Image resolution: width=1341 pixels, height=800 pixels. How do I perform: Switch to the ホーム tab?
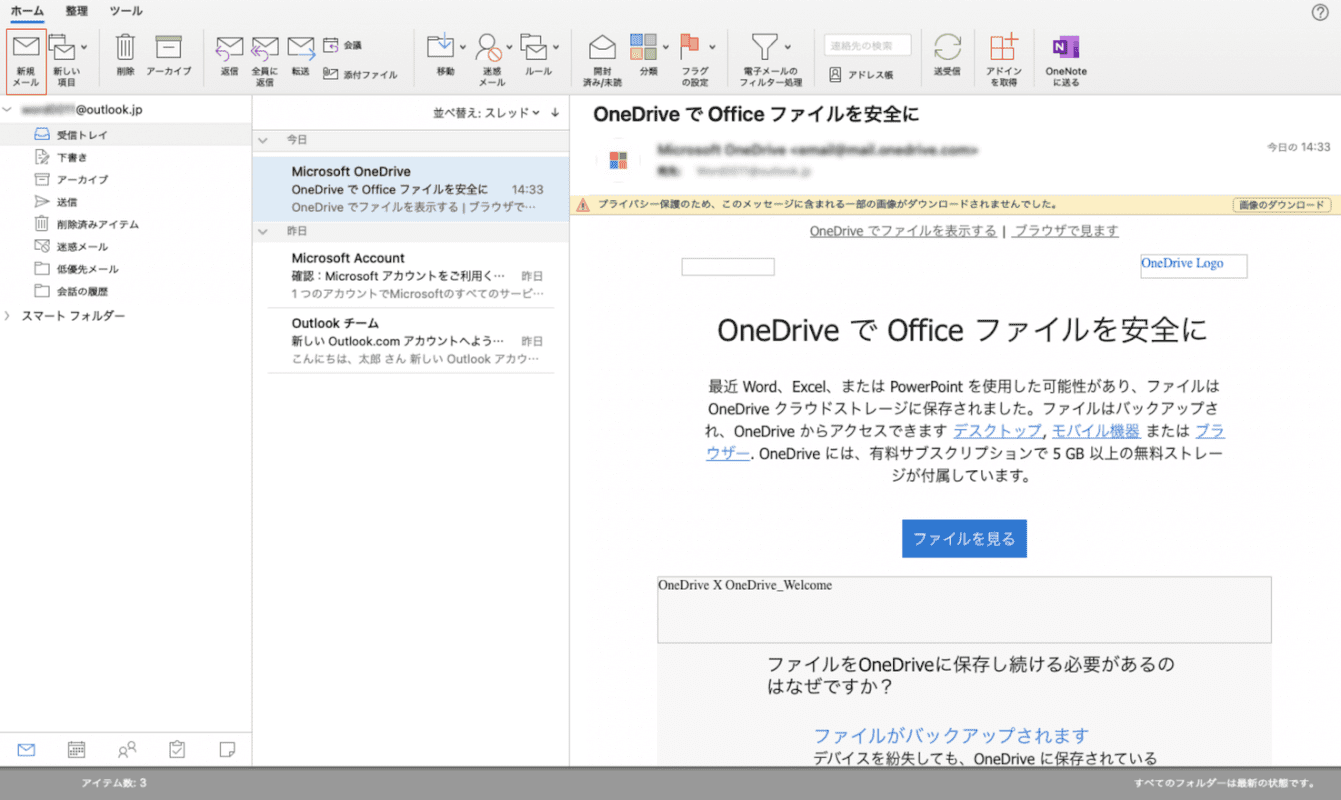(x=27, y=11)
